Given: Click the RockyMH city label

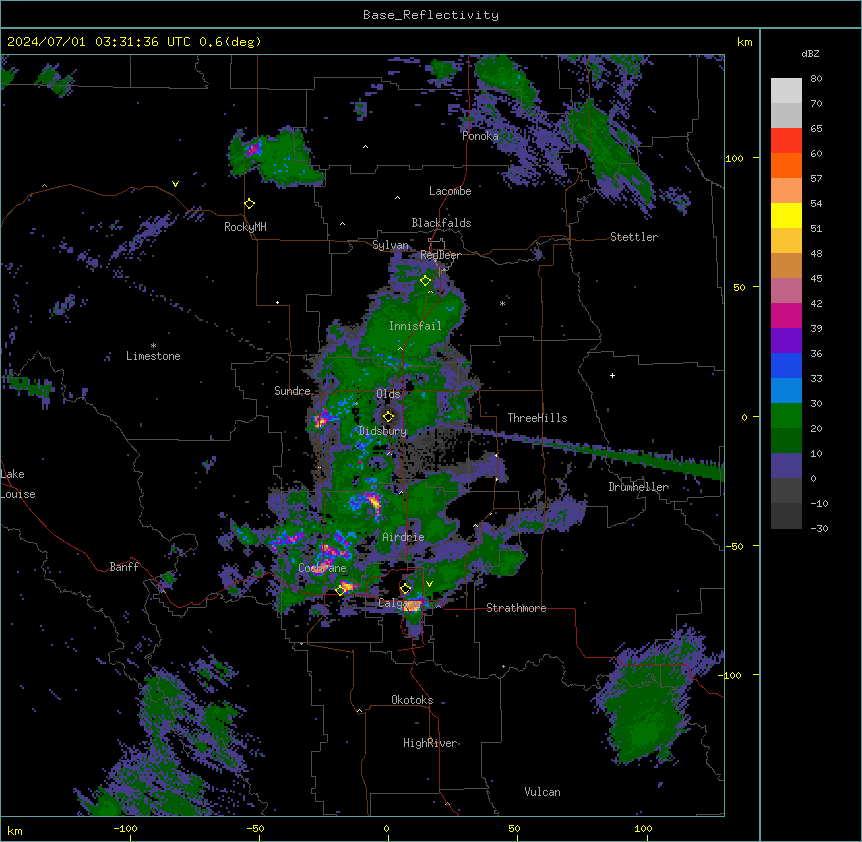Looking at the screenshot, I should pos(245,227).
